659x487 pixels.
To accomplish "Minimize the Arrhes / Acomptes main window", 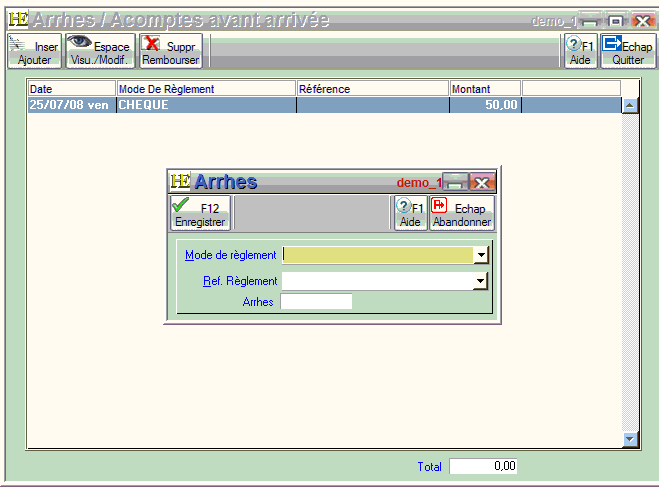I will 590,21.
